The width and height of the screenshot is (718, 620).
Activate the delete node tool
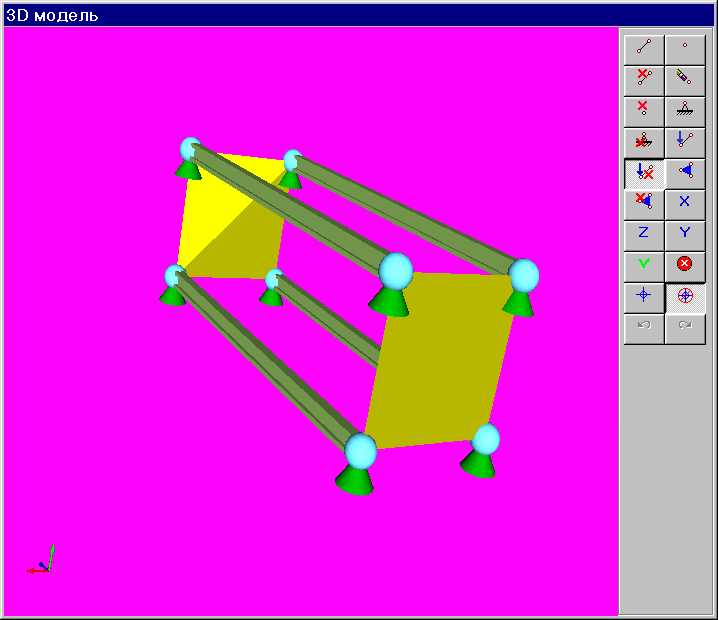[x=644, y=112]
